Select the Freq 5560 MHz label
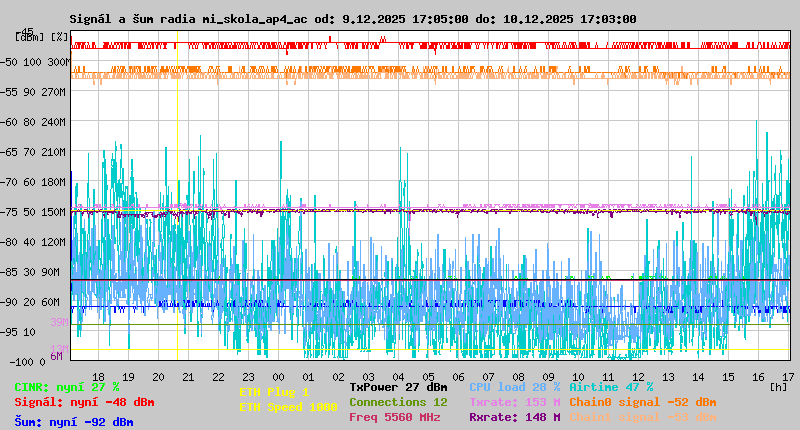Screen dimensions: 800x430 pyautogui.click(x=394, y=417)
